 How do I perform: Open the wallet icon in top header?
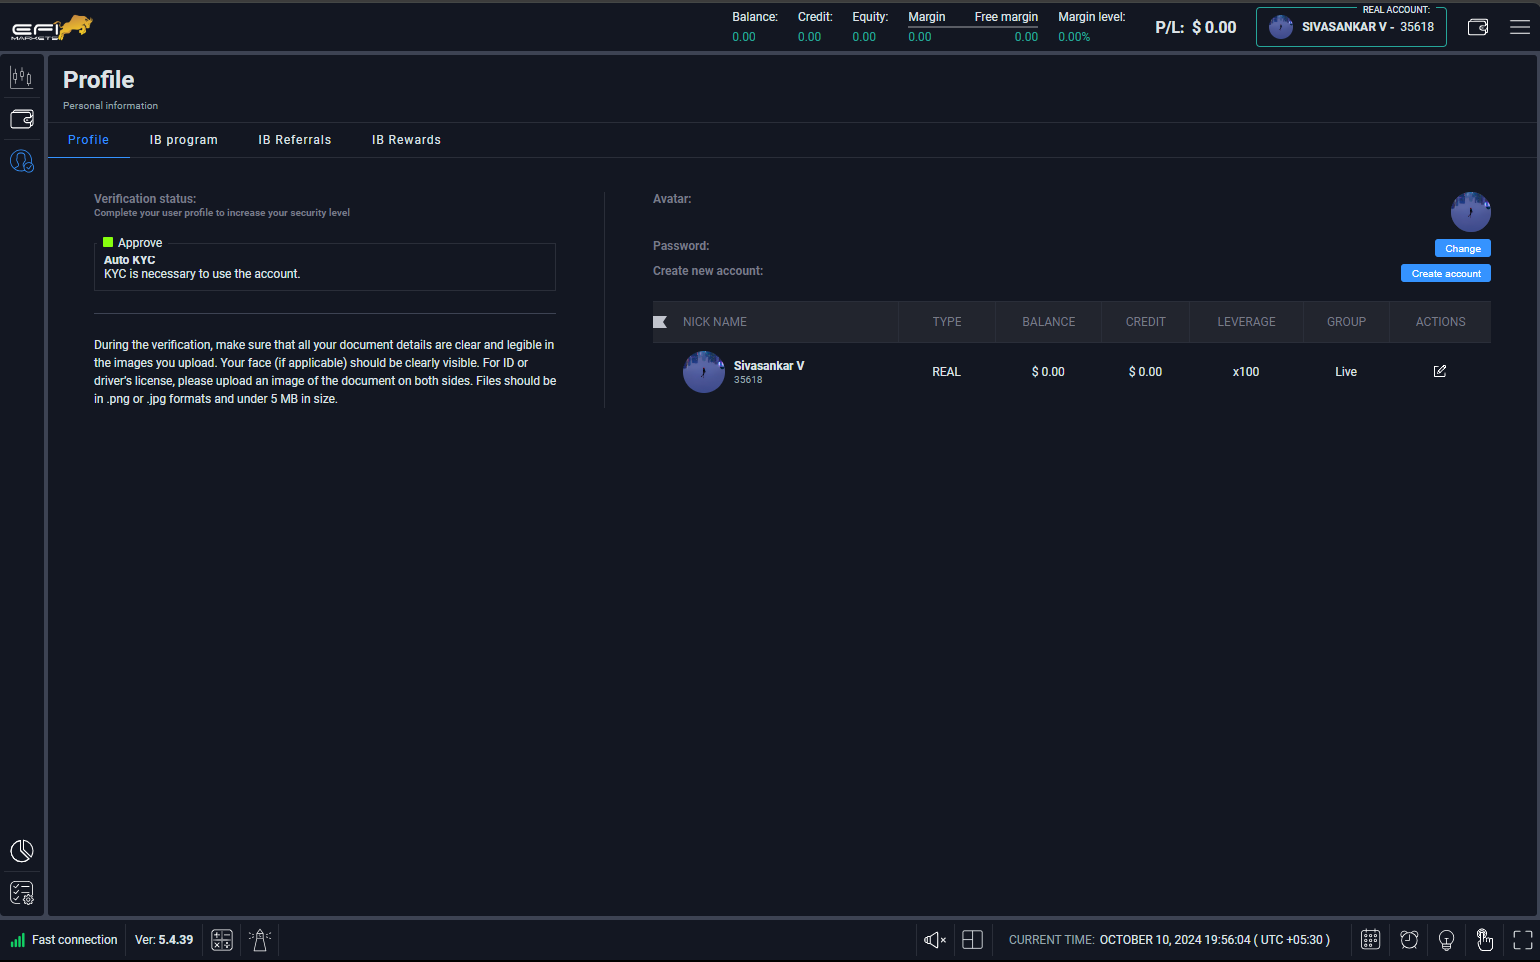(x=1478, y=27)
